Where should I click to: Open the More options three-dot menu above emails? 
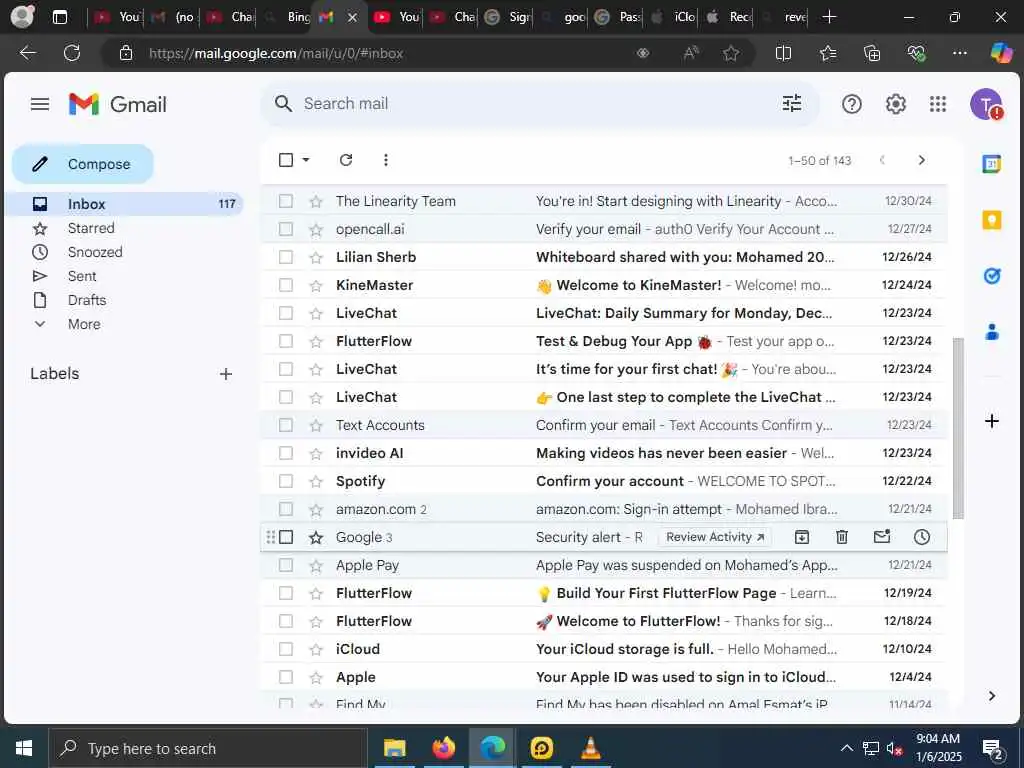[x=386, y=160]
